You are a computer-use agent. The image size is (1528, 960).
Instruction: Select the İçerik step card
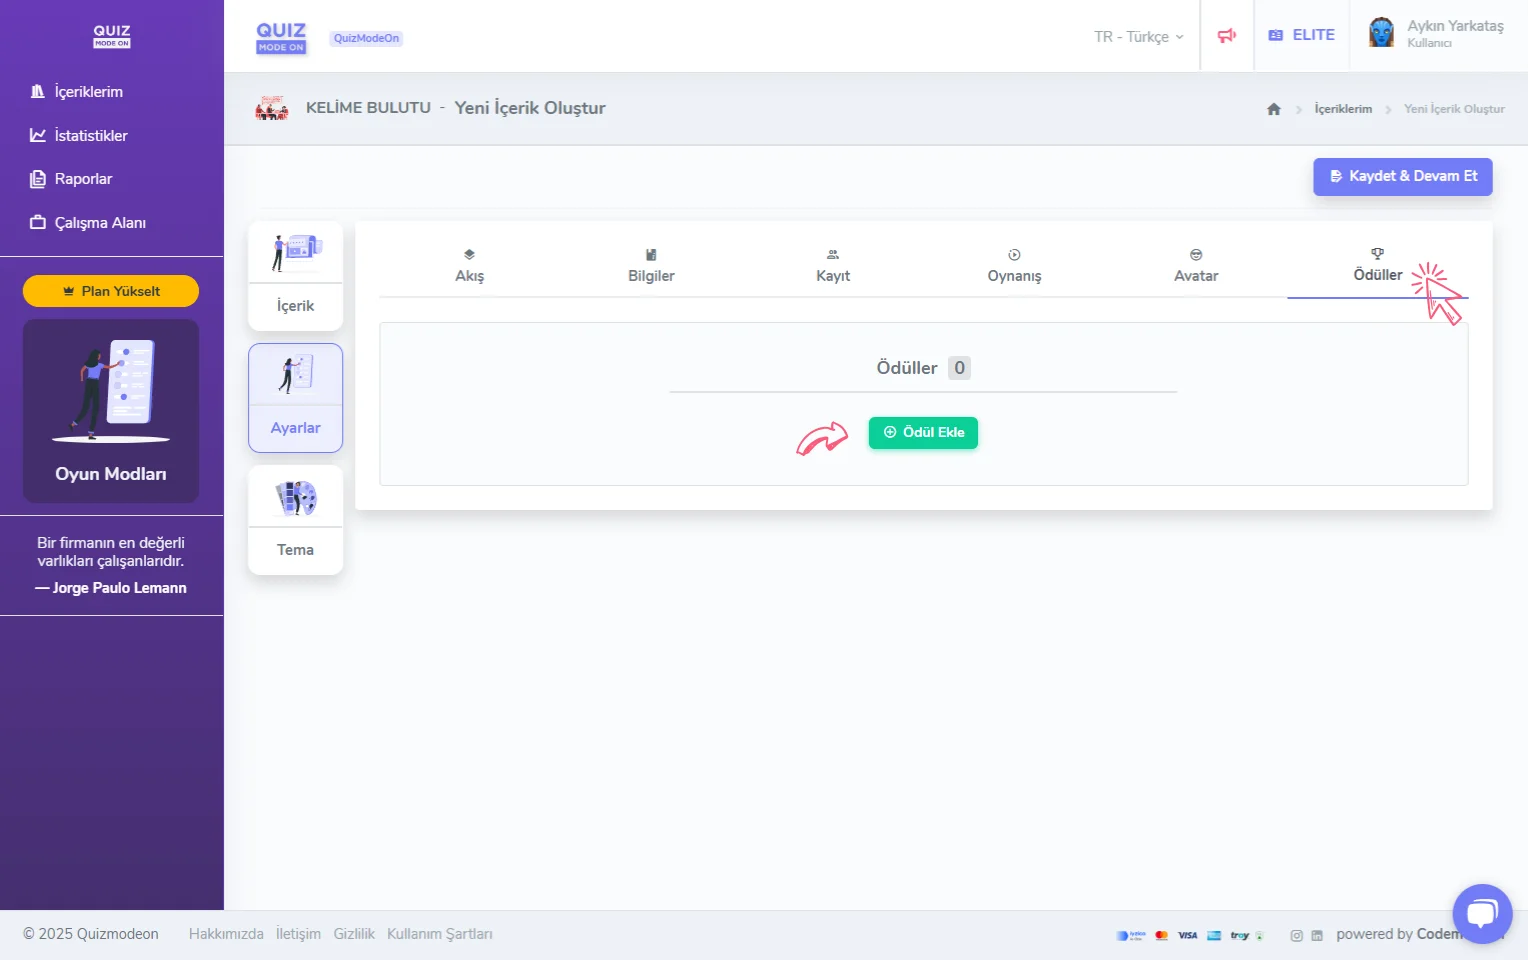click(x=295, y=276)
